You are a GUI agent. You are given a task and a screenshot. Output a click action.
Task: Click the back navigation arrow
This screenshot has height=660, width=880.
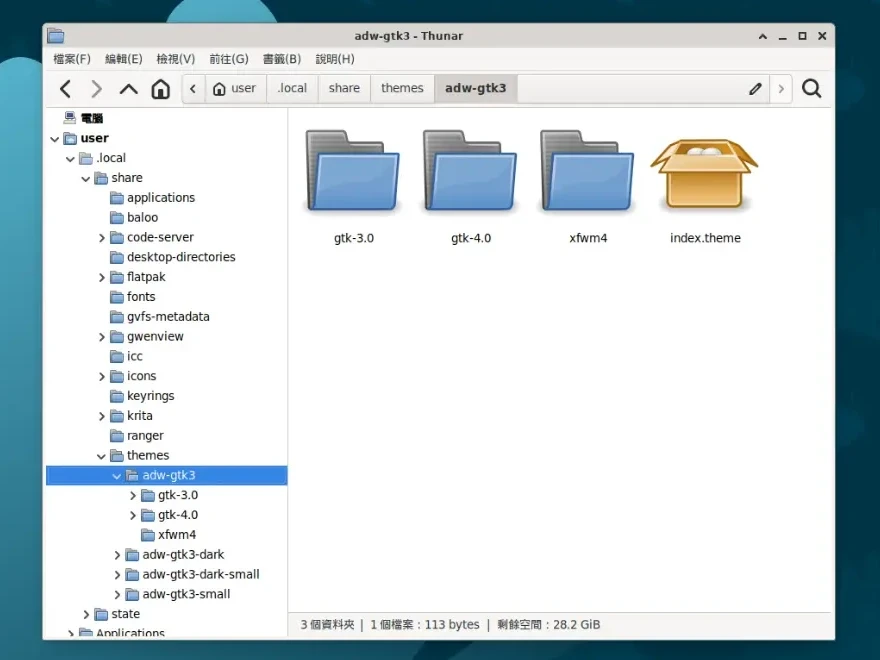point(64,88)
